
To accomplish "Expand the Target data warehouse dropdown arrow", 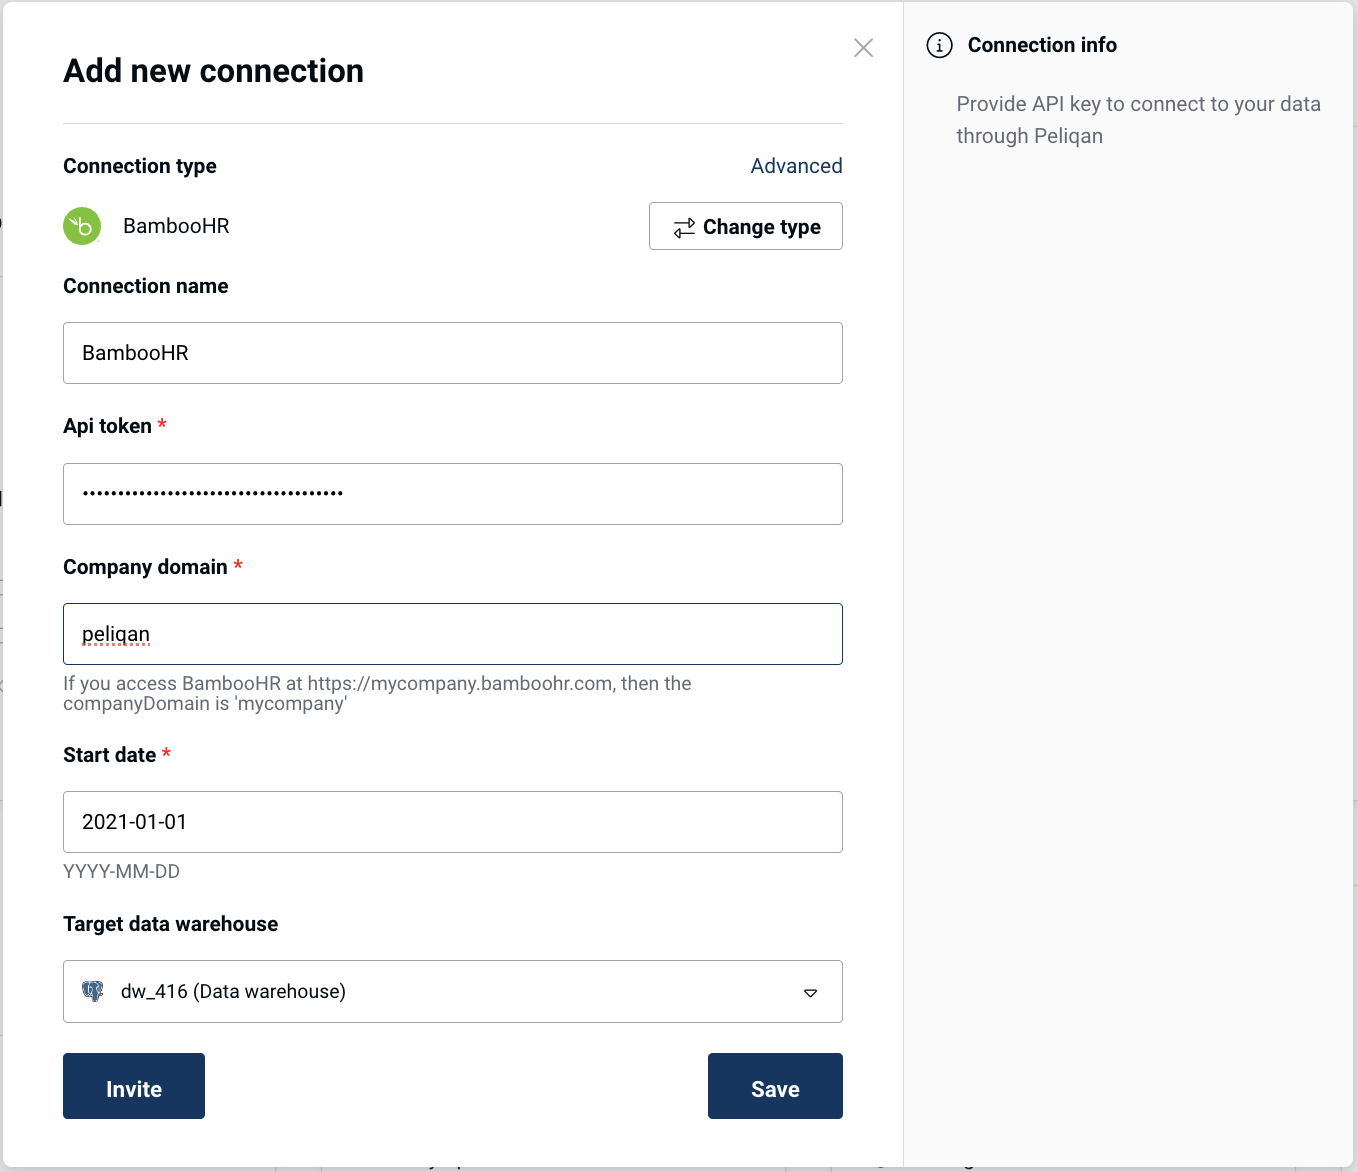I will coord(810,993).
